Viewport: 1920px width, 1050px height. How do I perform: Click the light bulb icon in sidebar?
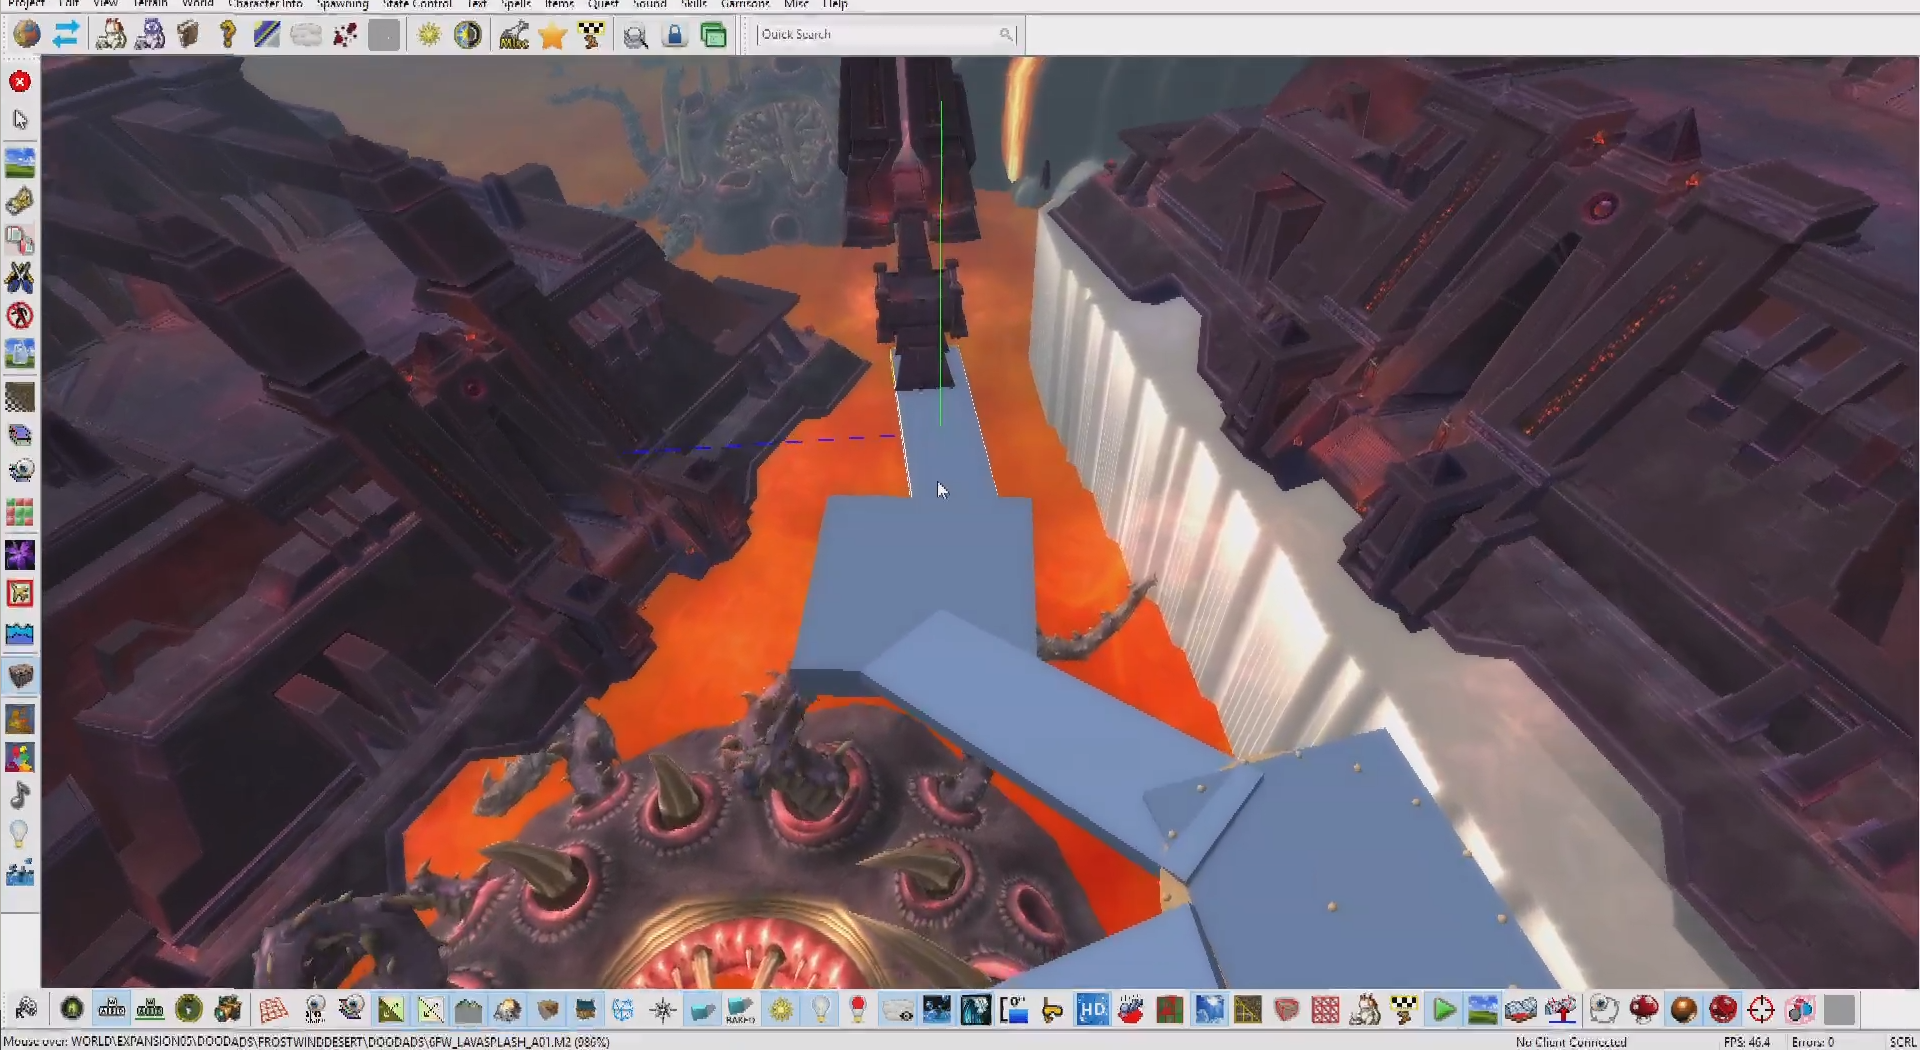pos(19,833)
